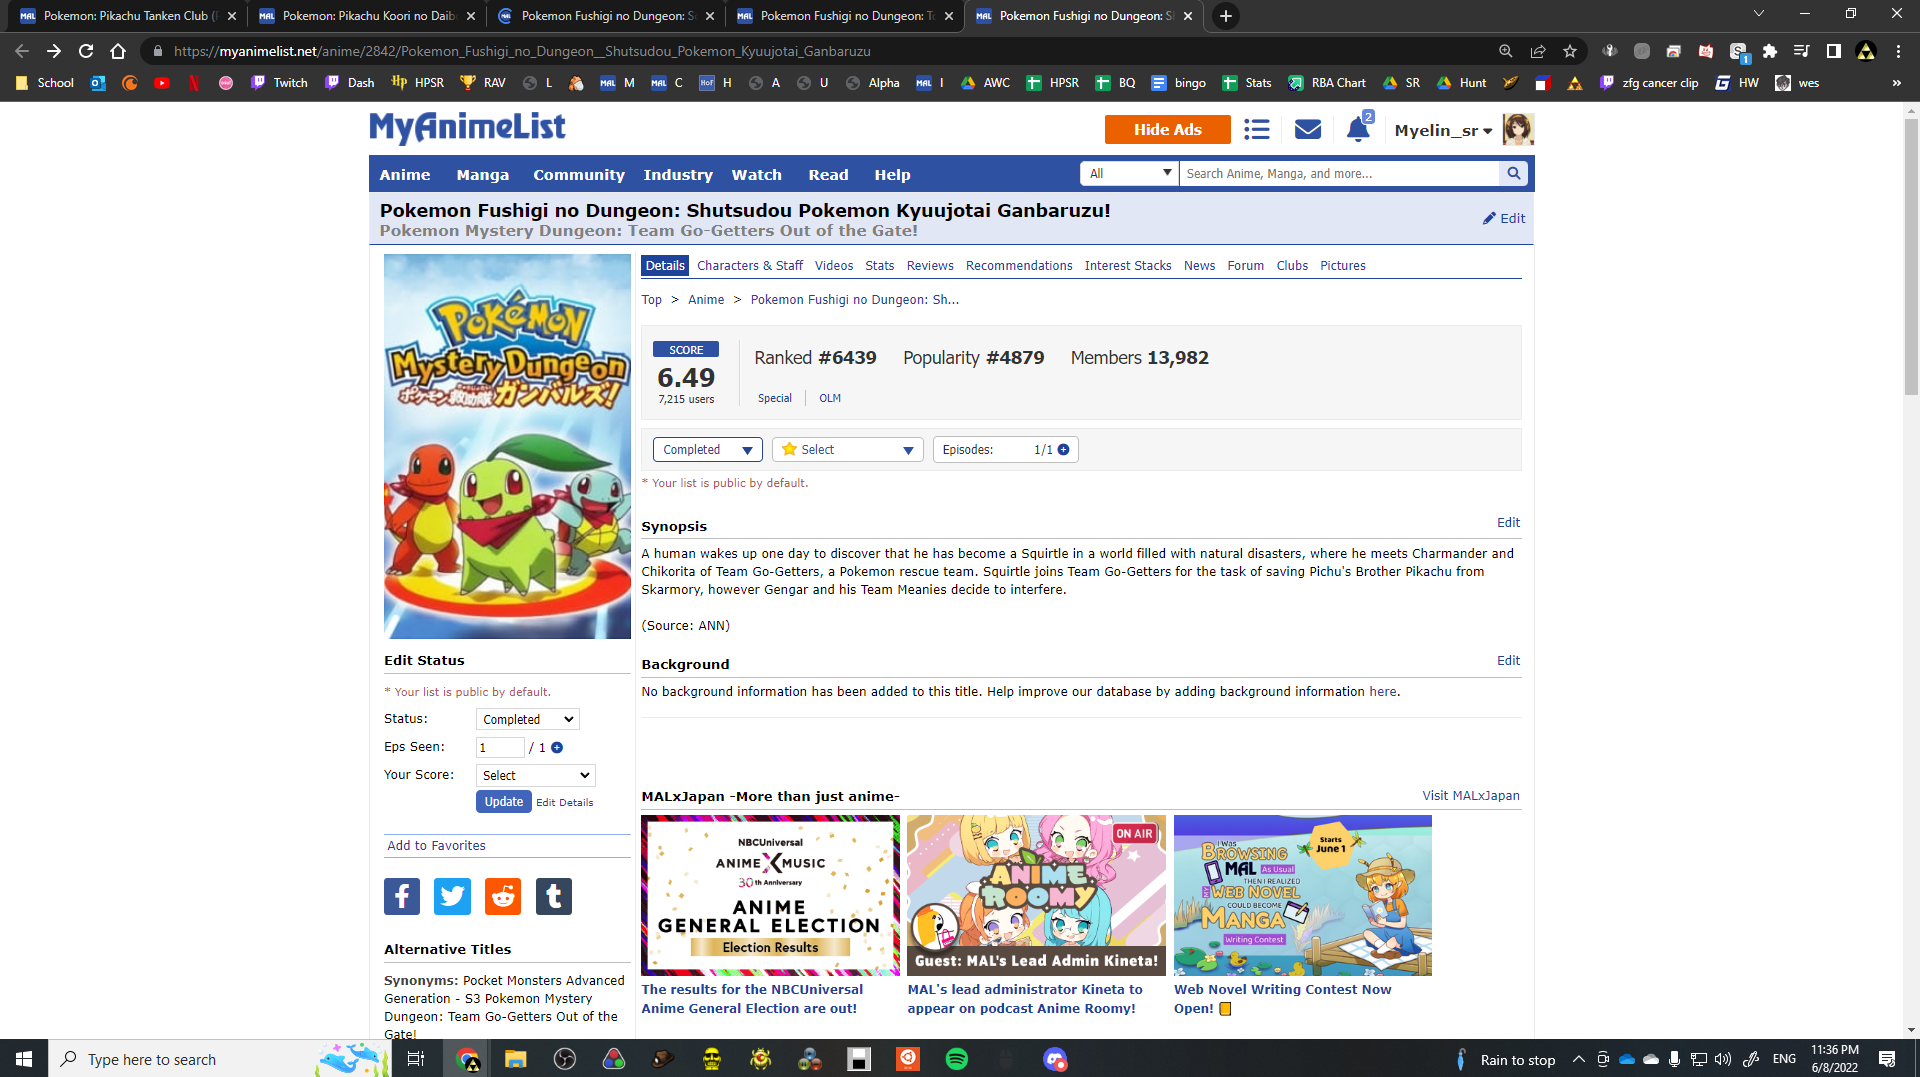Increment episodes with plus icon beside 1/1

pyautogui.click(x=1064, y=449)
